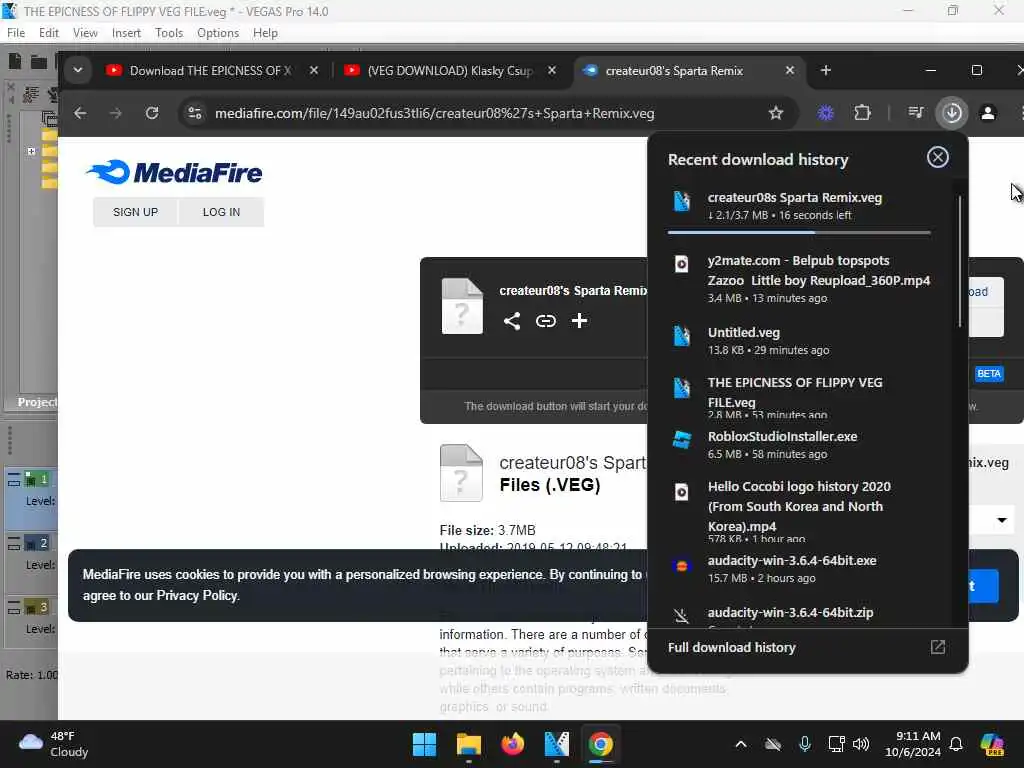Open the weather widget showing 48°F Cloudy

54,744
